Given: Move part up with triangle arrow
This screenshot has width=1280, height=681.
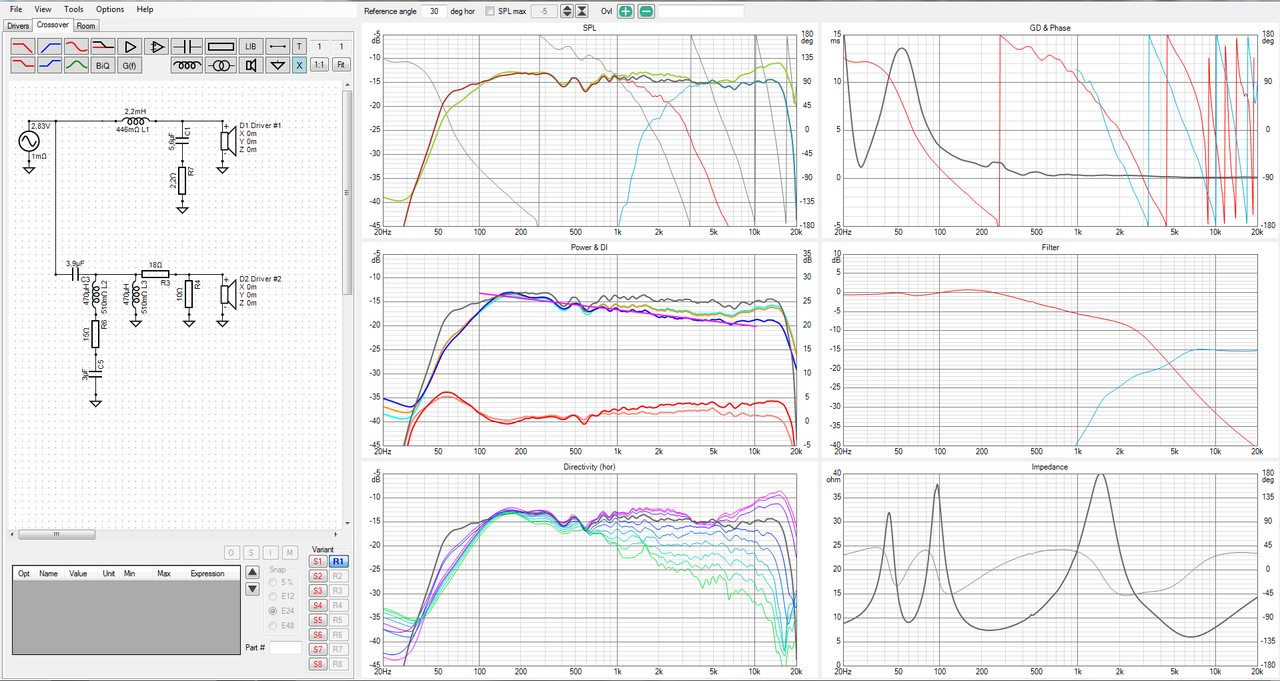Looking at the screenshot, I should (252, 572).
